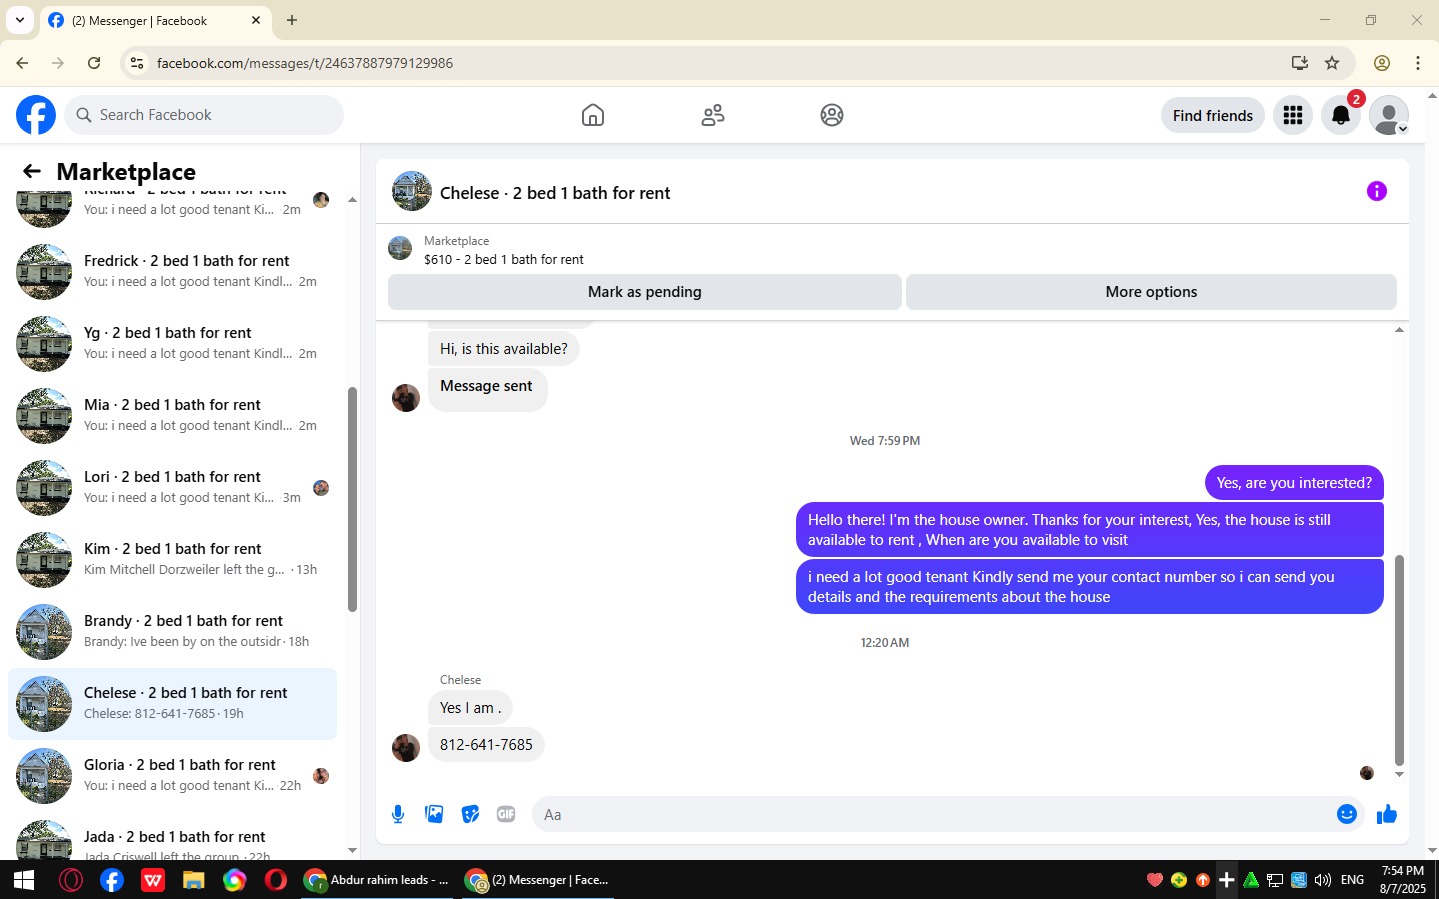Open the Facebook logo home link
1439x899 pixels.
point(36,115)
